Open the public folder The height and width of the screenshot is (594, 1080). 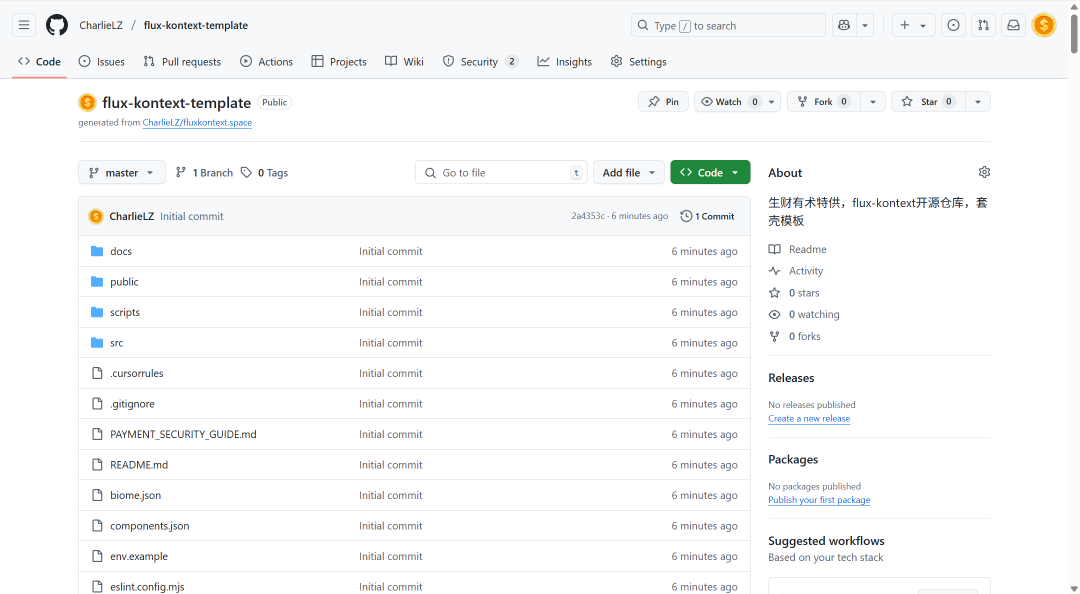[124, 282]
